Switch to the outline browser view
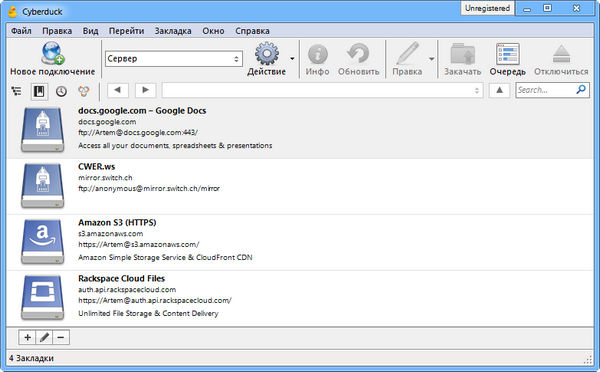Screen dimensions: 600x372 pos(16,91)
